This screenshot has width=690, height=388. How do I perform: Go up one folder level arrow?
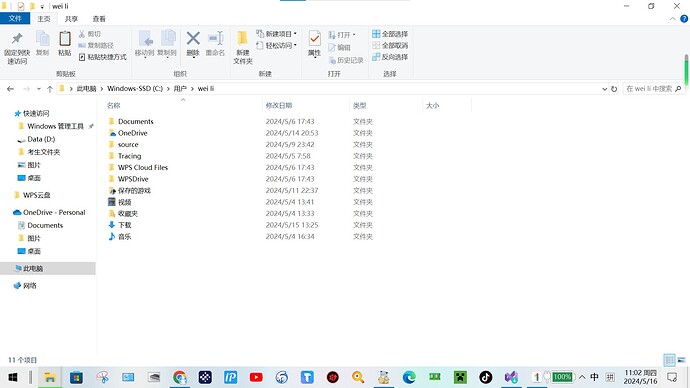point(50,89)
